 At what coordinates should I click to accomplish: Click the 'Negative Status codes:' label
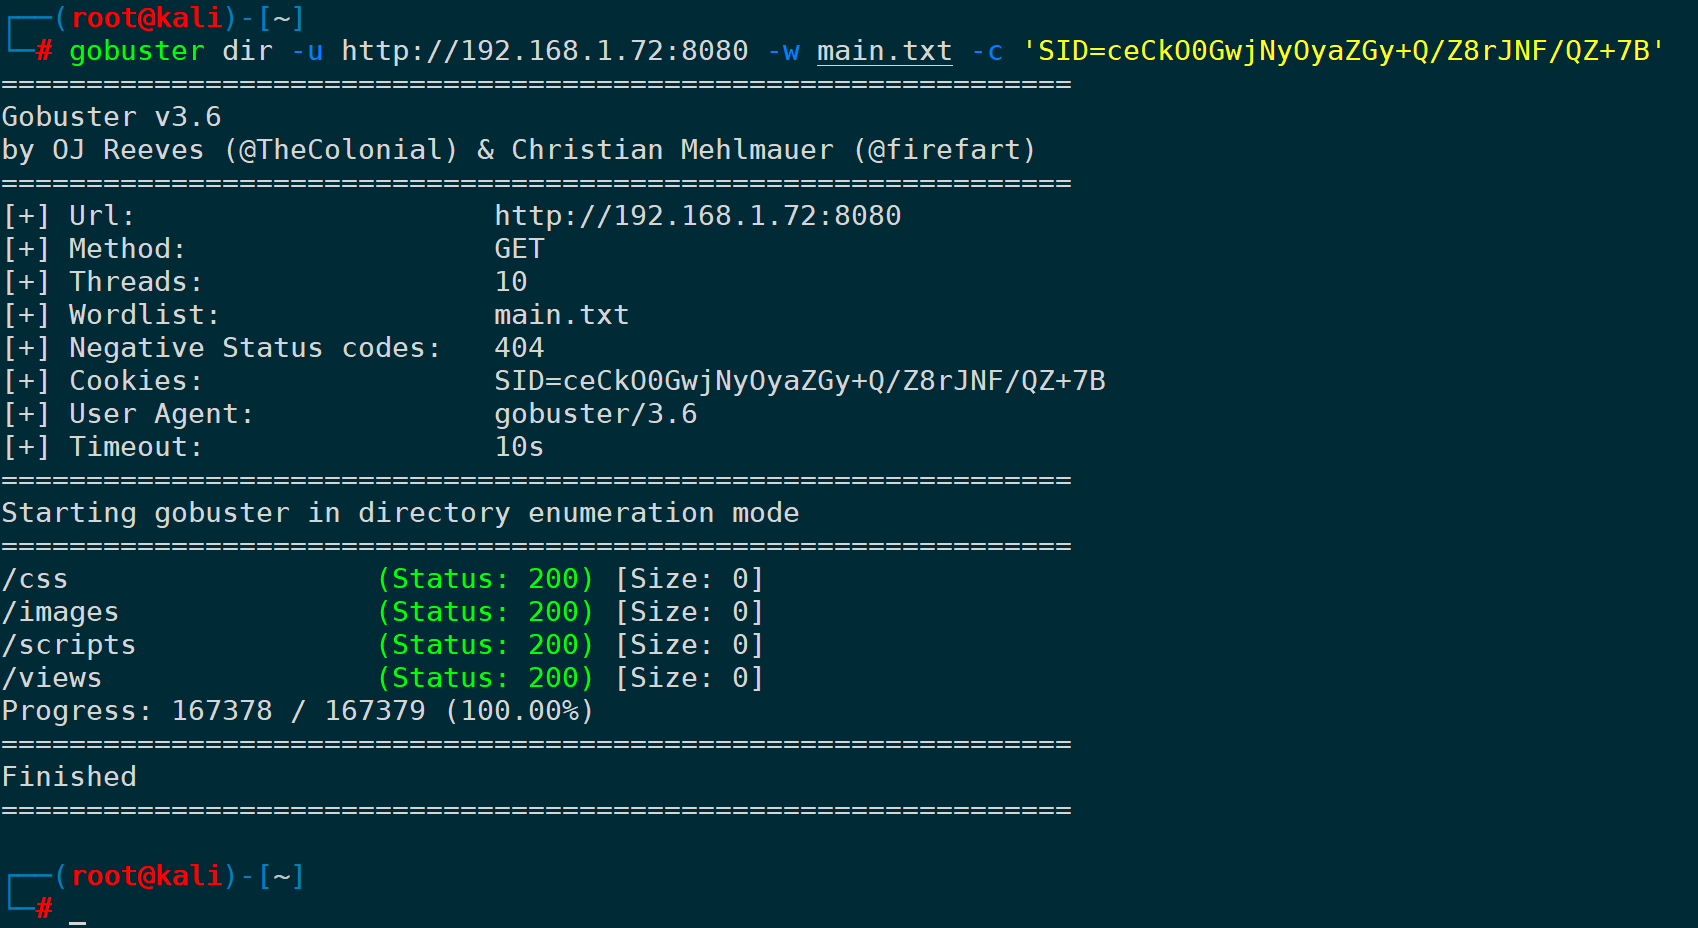[x=255, y=348]
